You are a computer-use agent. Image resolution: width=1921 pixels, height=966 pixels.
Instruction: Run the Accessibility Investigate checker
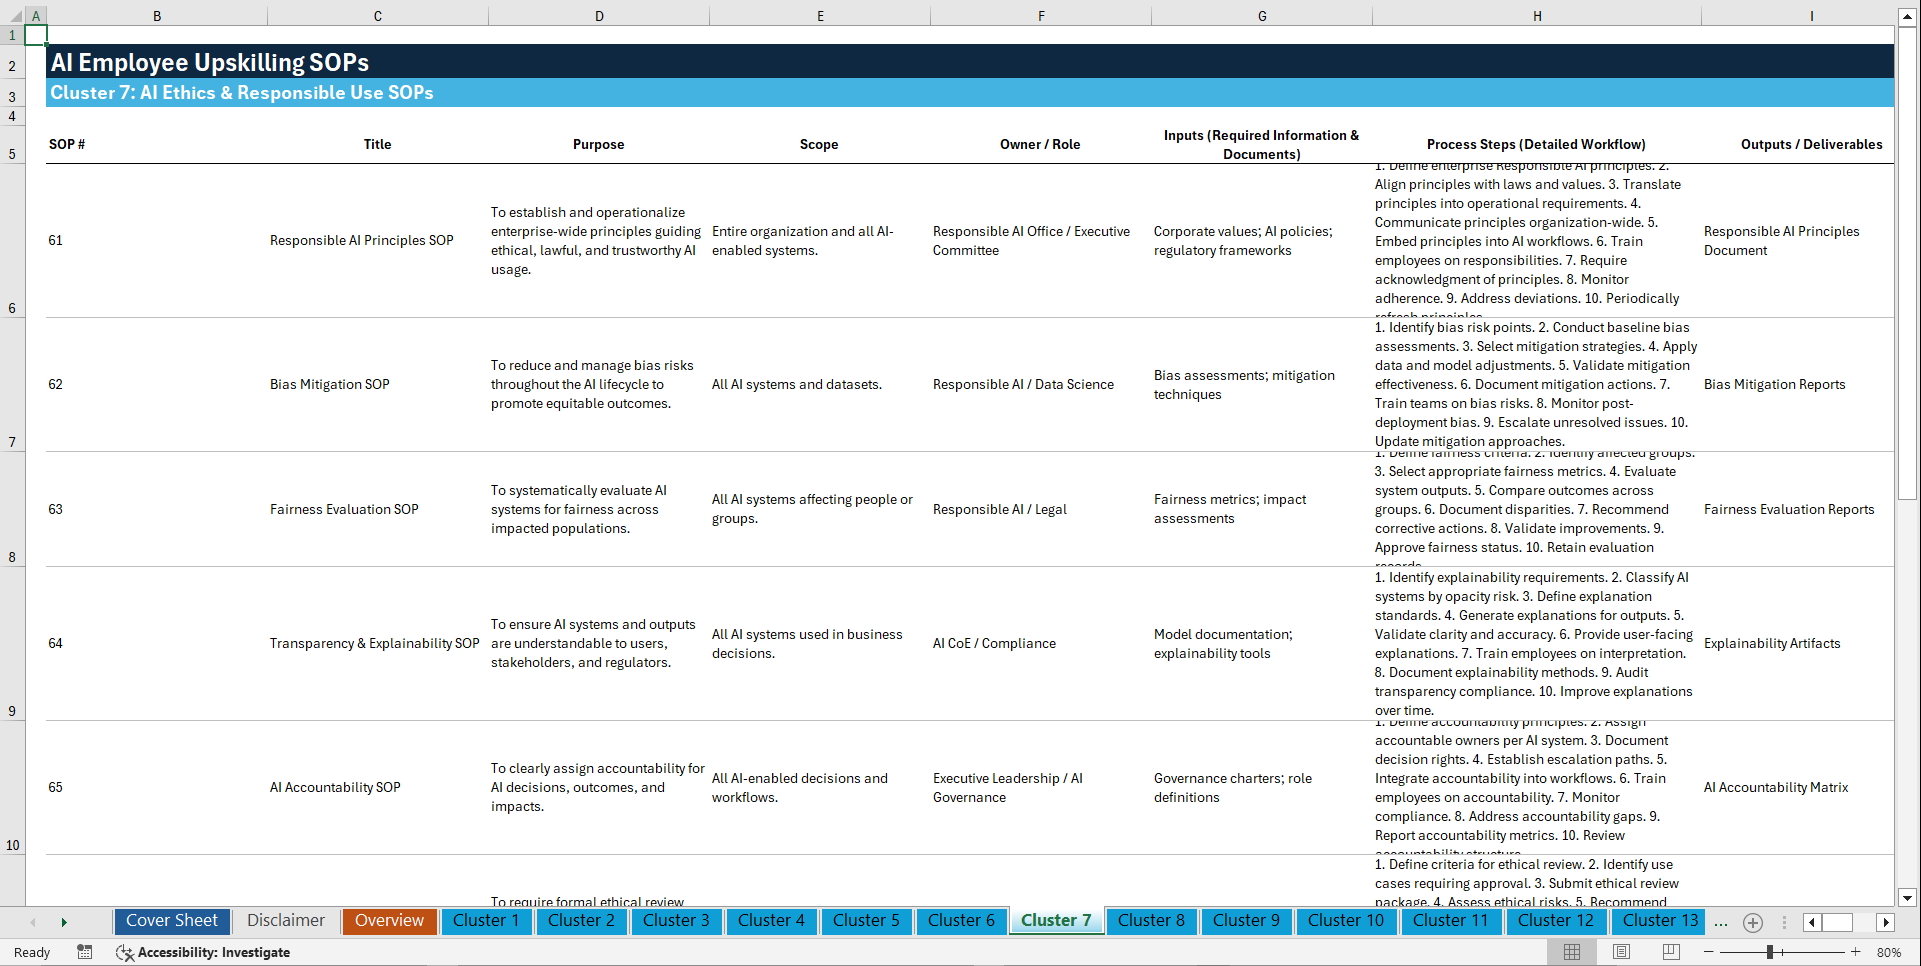[203, 953]
